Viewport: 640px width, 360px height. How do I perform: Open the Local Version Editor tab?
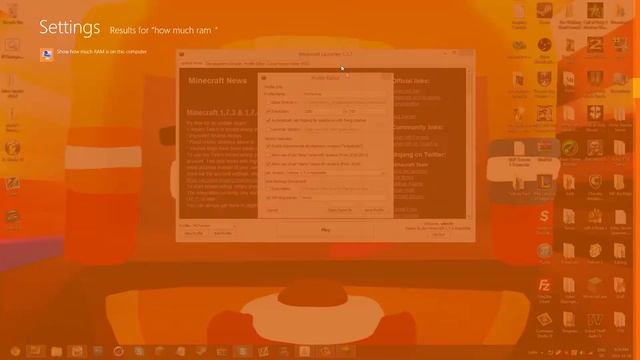288,64
